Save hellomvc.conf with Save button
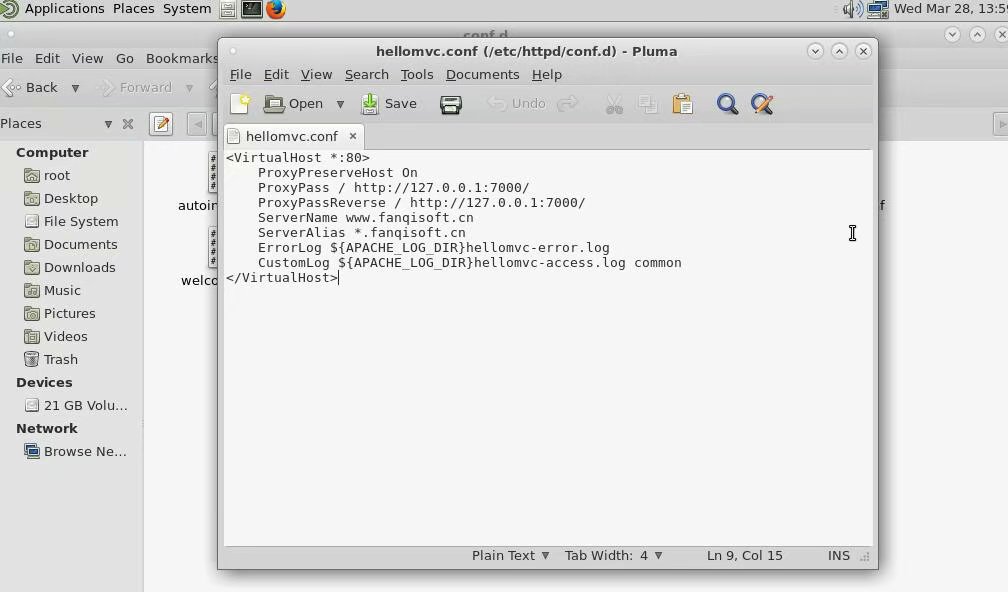 388,103
